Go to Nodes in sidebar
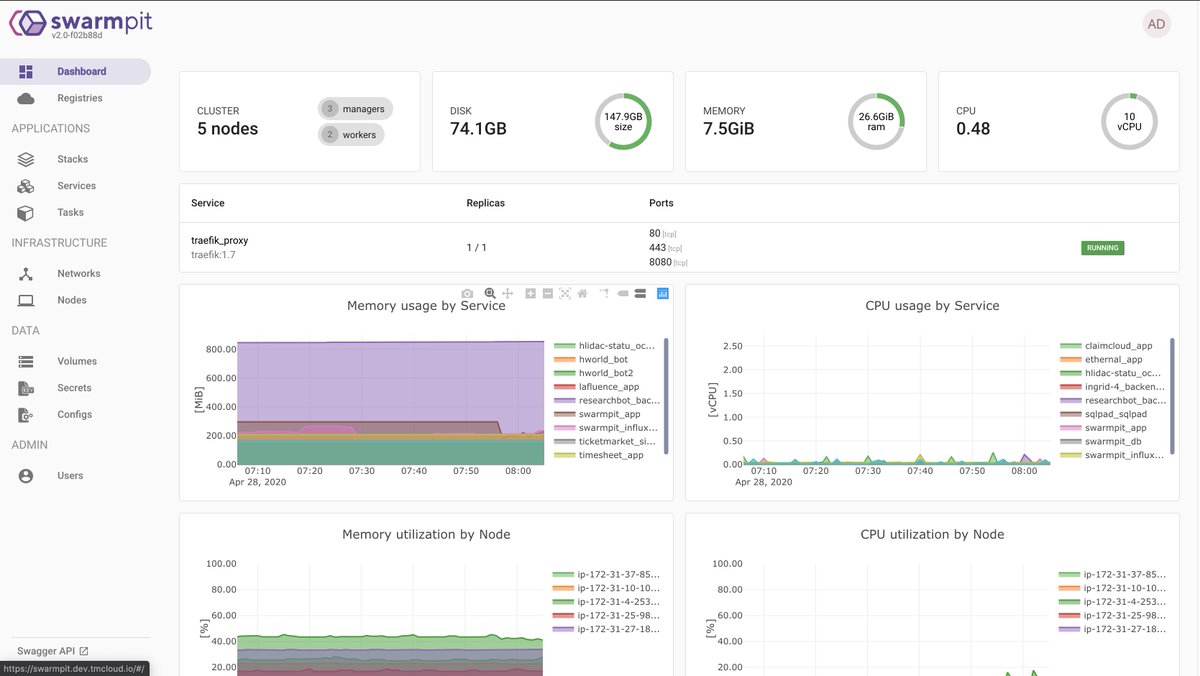The width and height of the screenshot is (1200, 676). pos(72,300)
